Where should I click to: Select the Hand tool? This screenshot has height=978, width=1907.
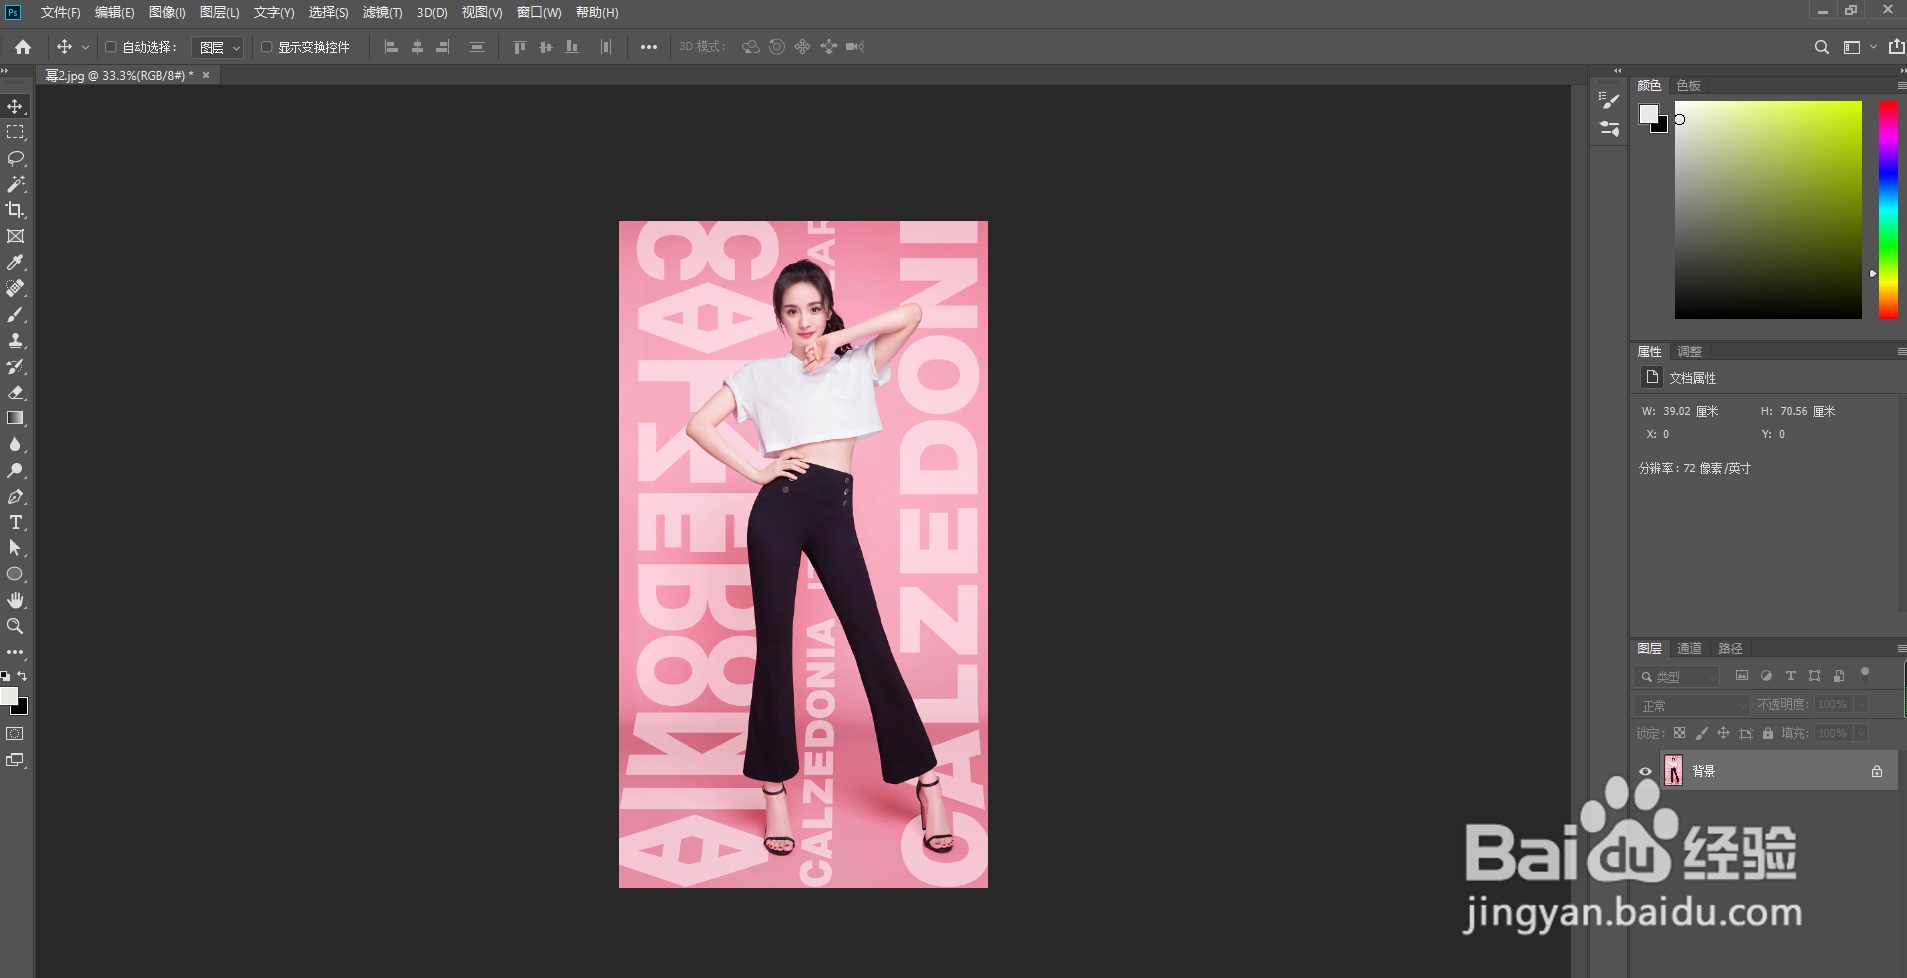[x=15, y=600]
